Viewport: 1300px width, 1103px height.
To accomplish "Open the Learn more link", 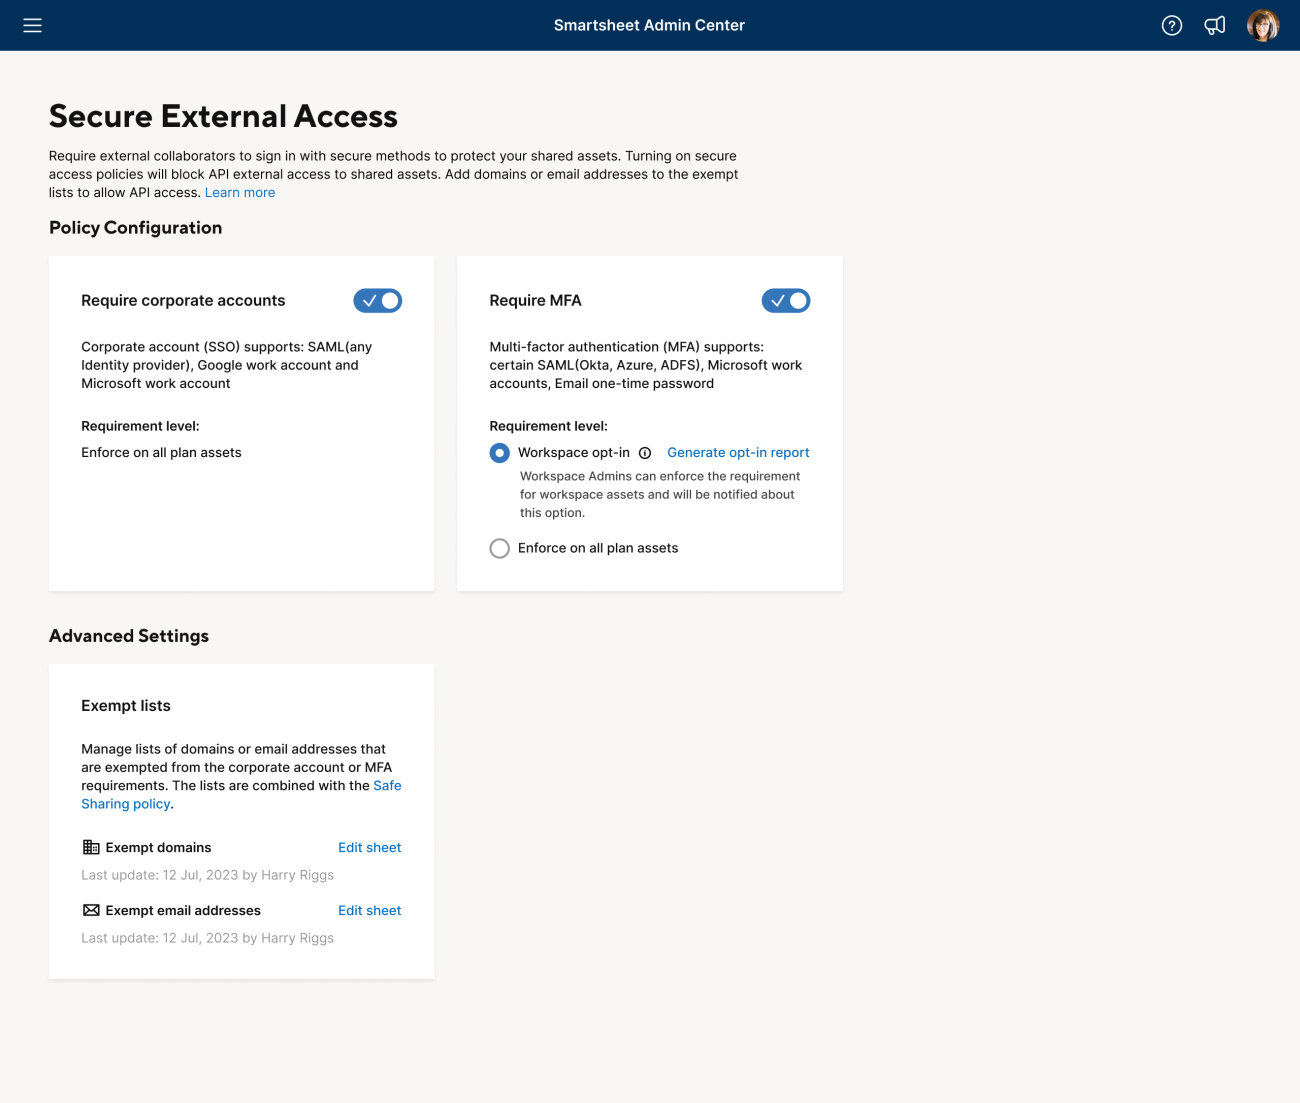I will 239,192.
